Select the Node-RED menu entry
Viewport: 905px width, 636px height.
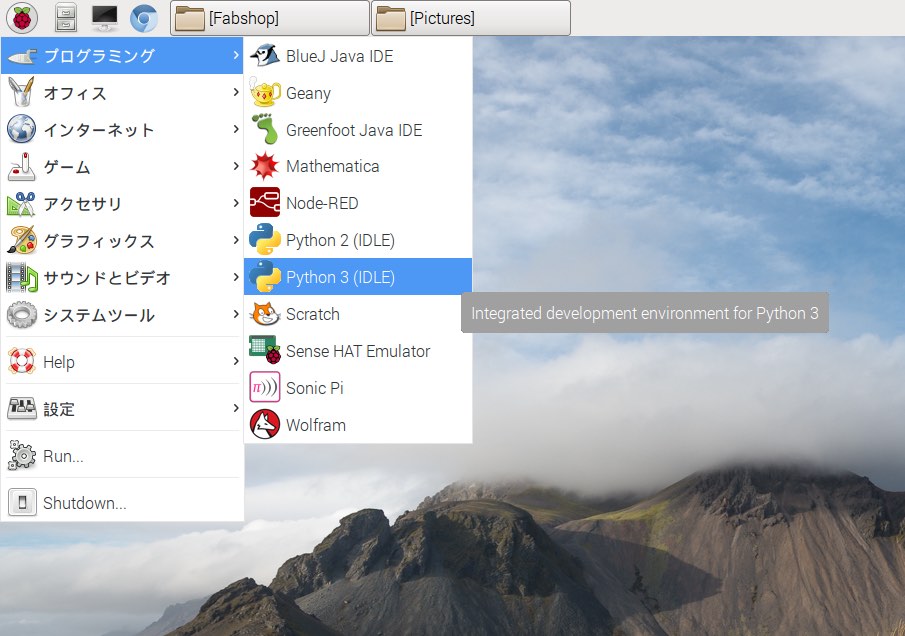tap(358, 203)
